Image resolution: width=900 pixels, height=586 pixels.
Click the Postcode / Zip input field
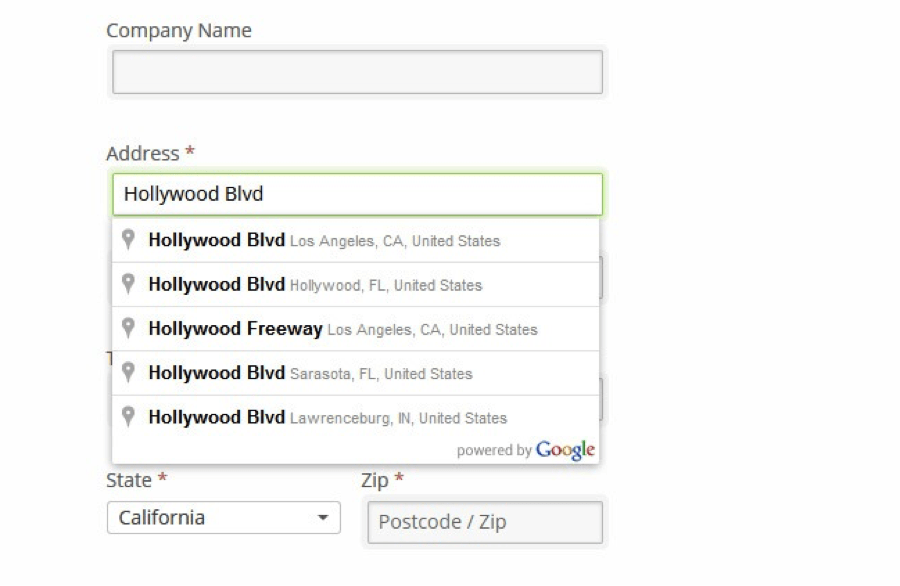pyautogui.click(x=485, y=522)
